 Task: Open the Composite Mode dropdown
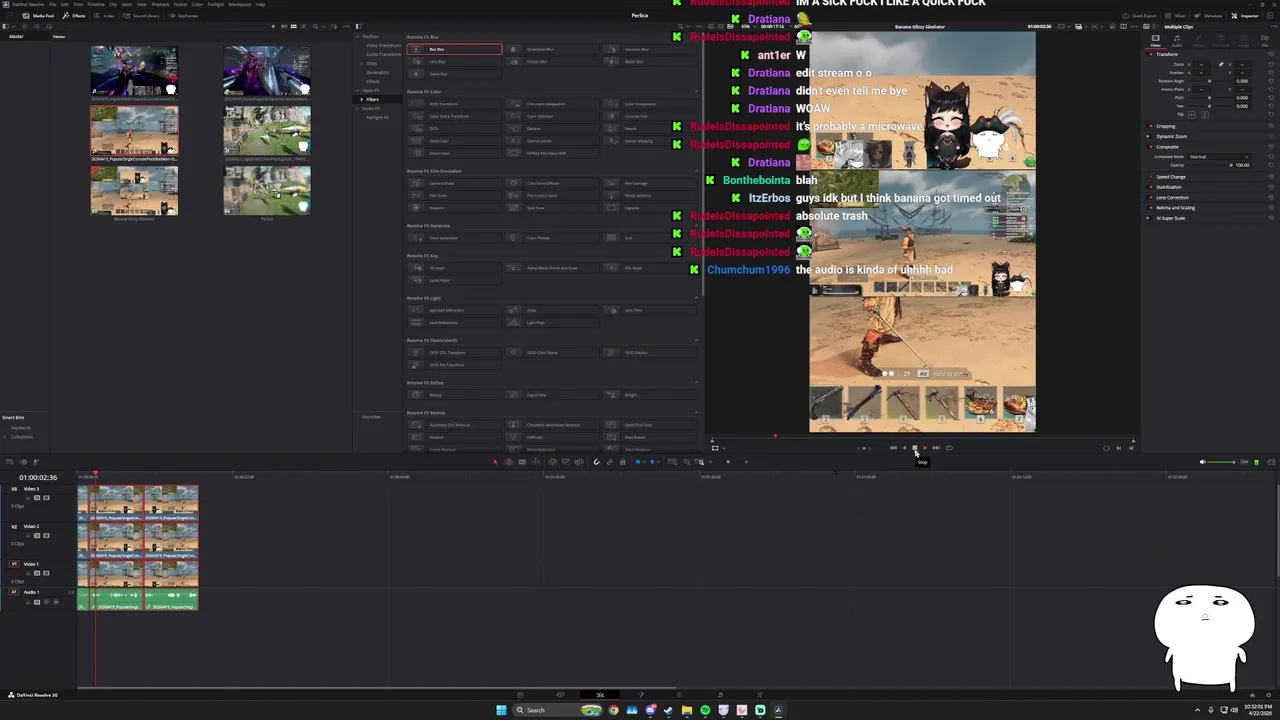coord(1219,157)
